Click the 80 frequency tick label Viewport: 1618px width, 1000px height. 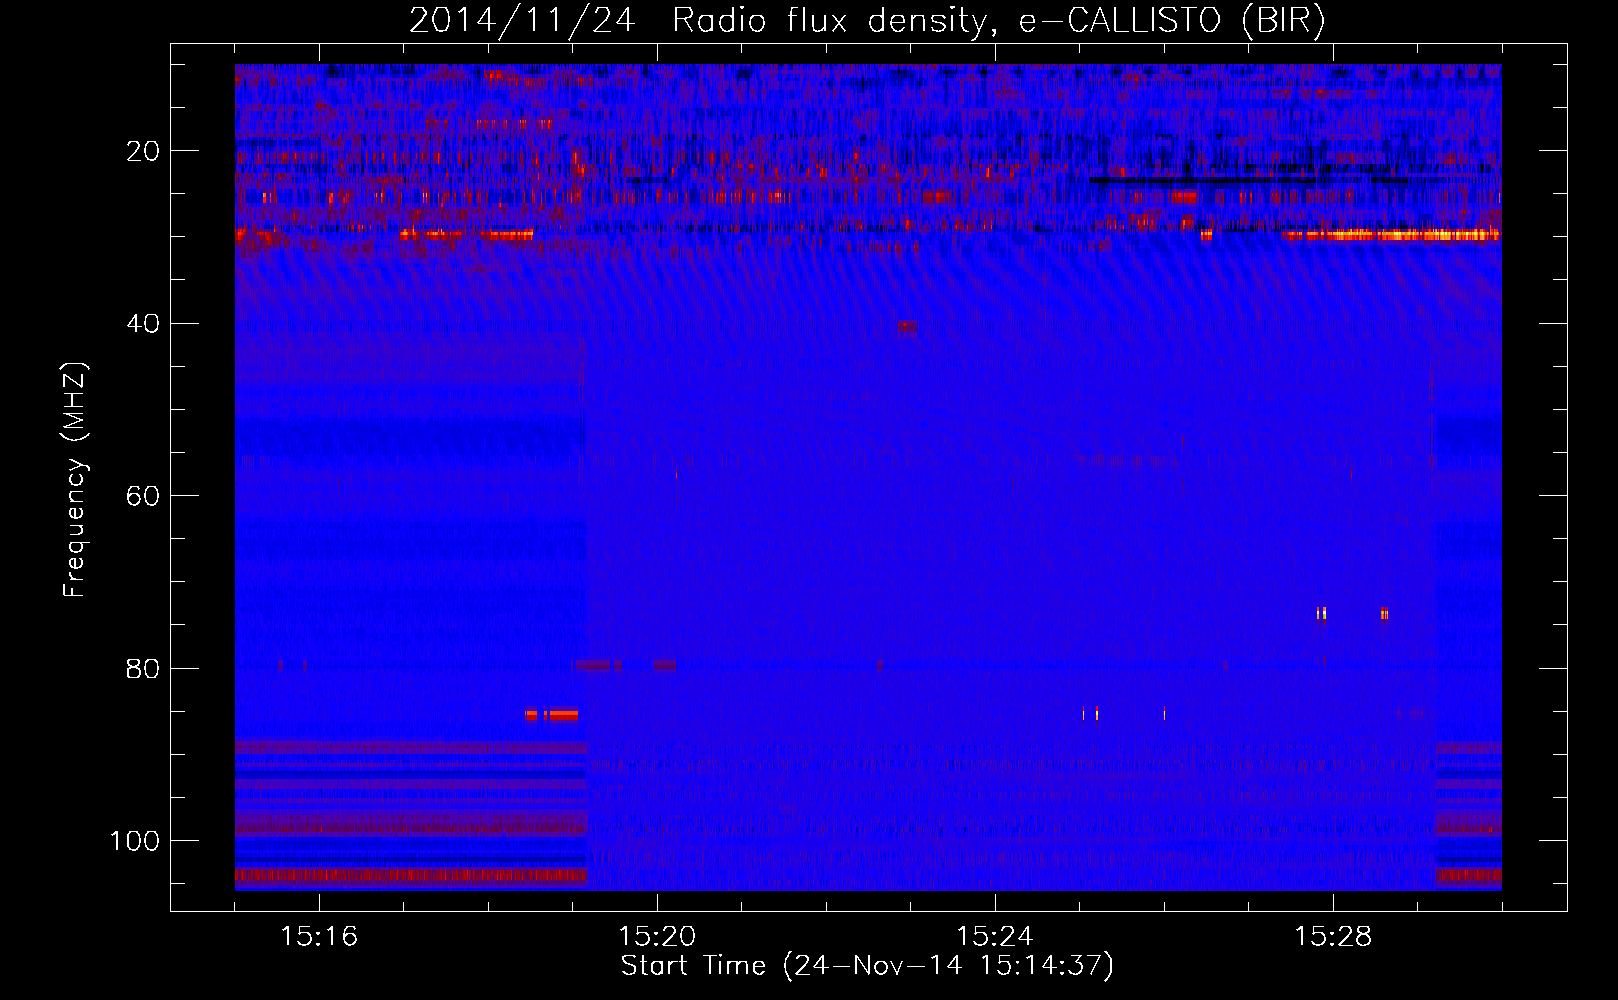click(143, 668)
